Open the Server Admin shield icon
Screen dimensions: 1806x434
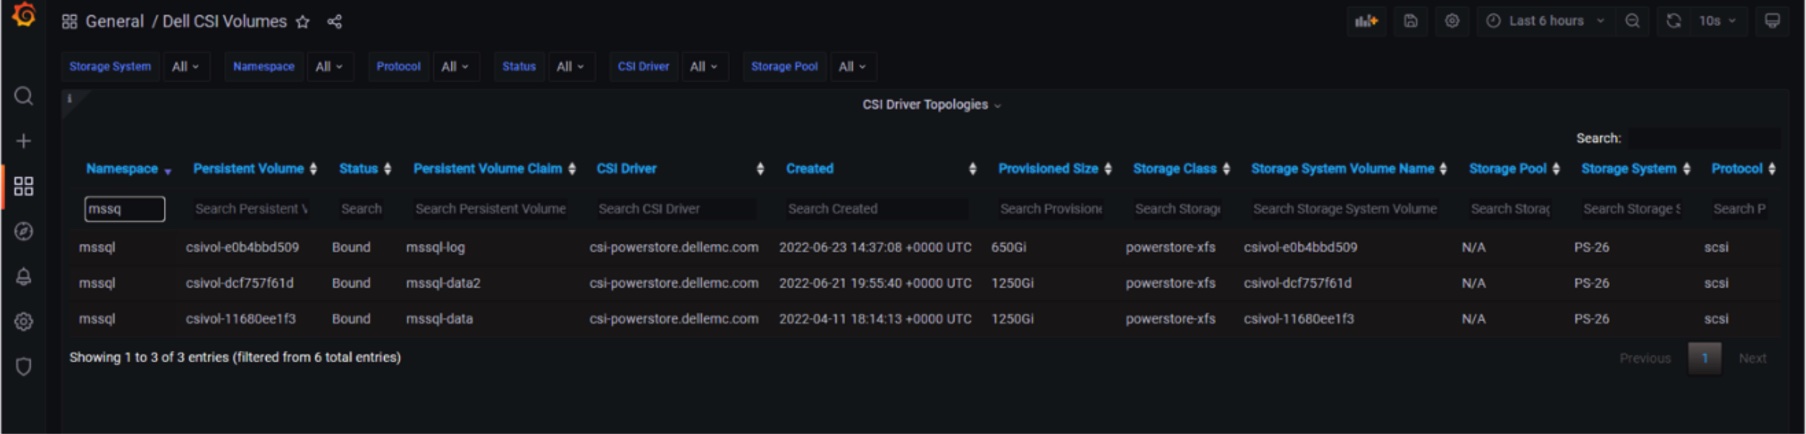(24, 367)
